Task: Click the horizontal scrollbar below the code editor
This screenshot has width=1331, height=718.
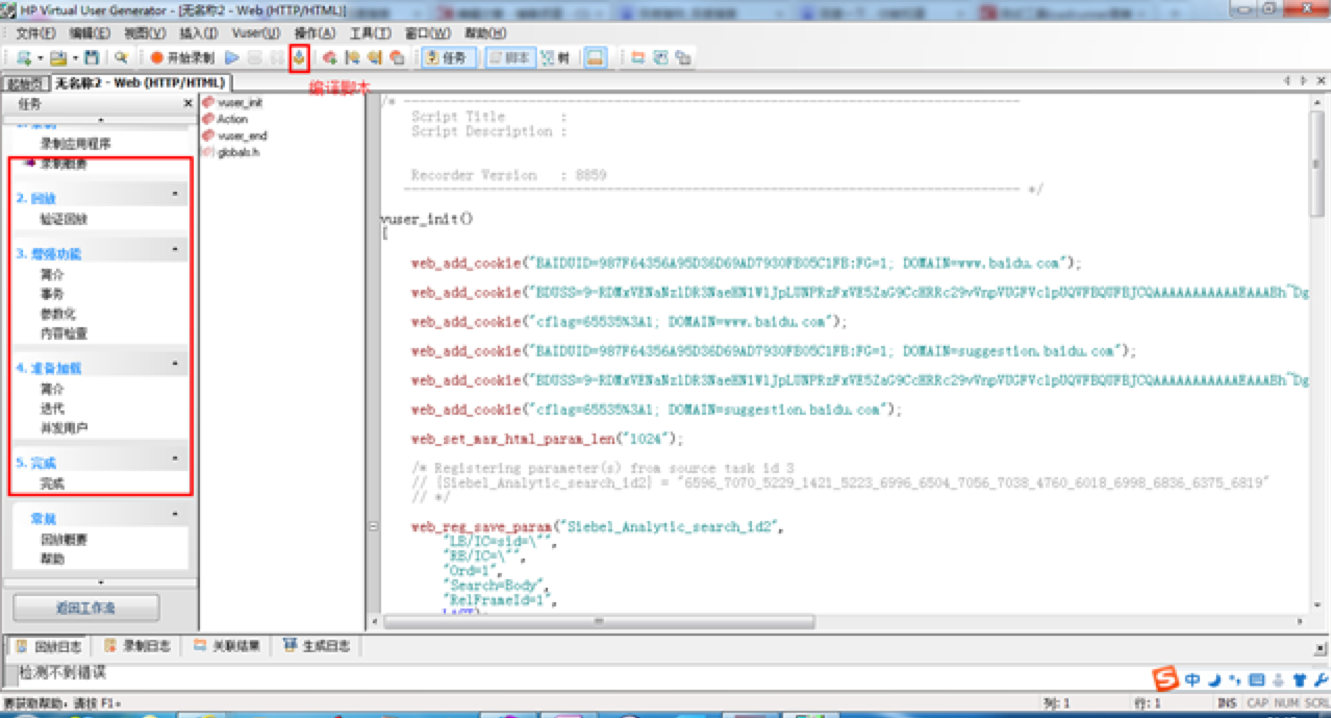Action: pyautogui.click(x=597, y=621)
